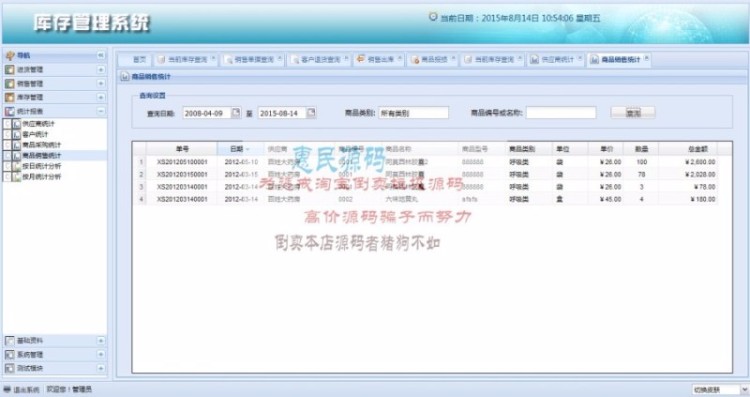Open 客户统计 in the sidebar tree

click(x=35, y=134)
